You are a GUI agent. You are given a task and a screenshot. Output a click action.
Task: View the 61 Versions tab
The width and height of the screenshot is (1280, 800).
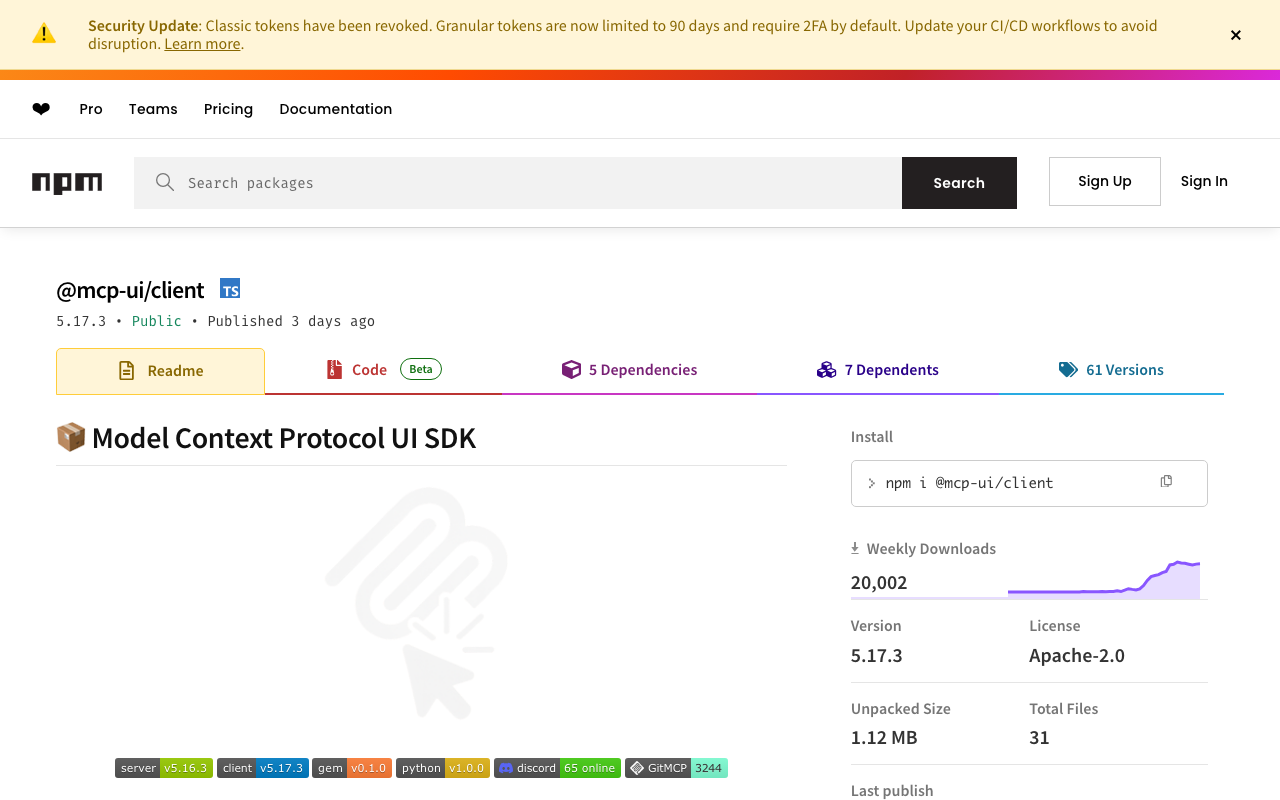[1111, 370]
